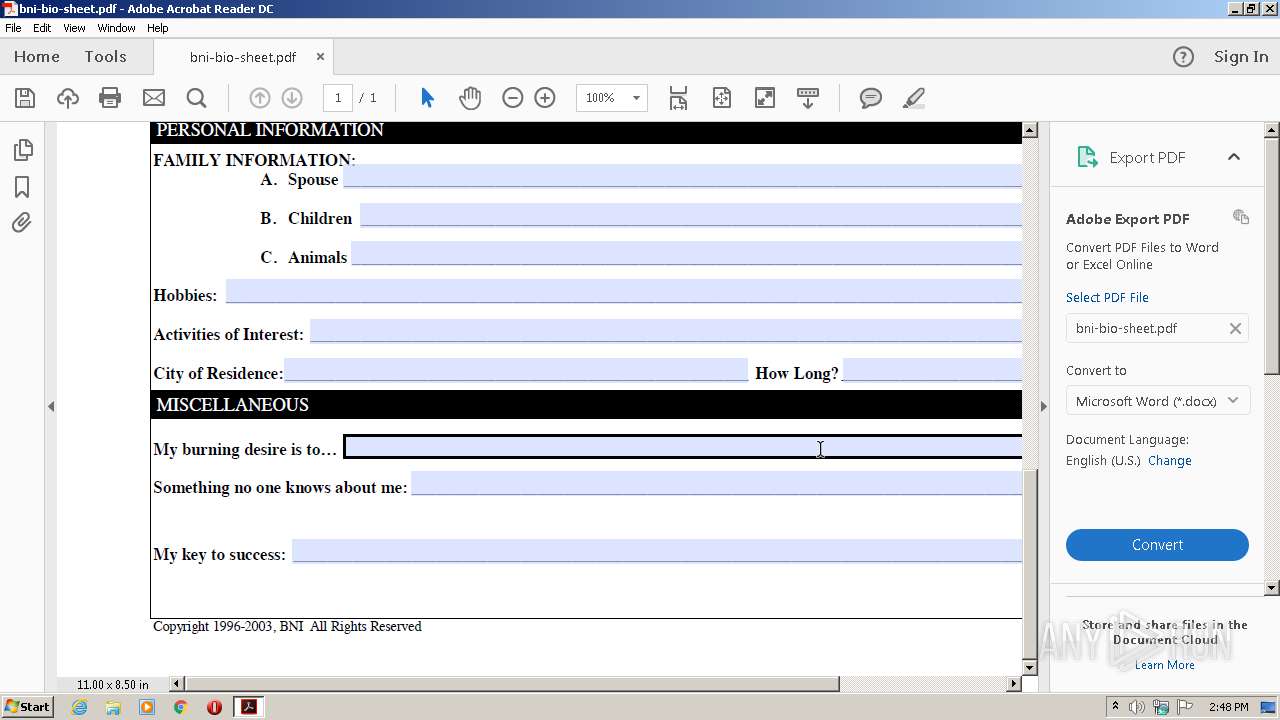Open Chrome from the taskbar

[180, 707]
